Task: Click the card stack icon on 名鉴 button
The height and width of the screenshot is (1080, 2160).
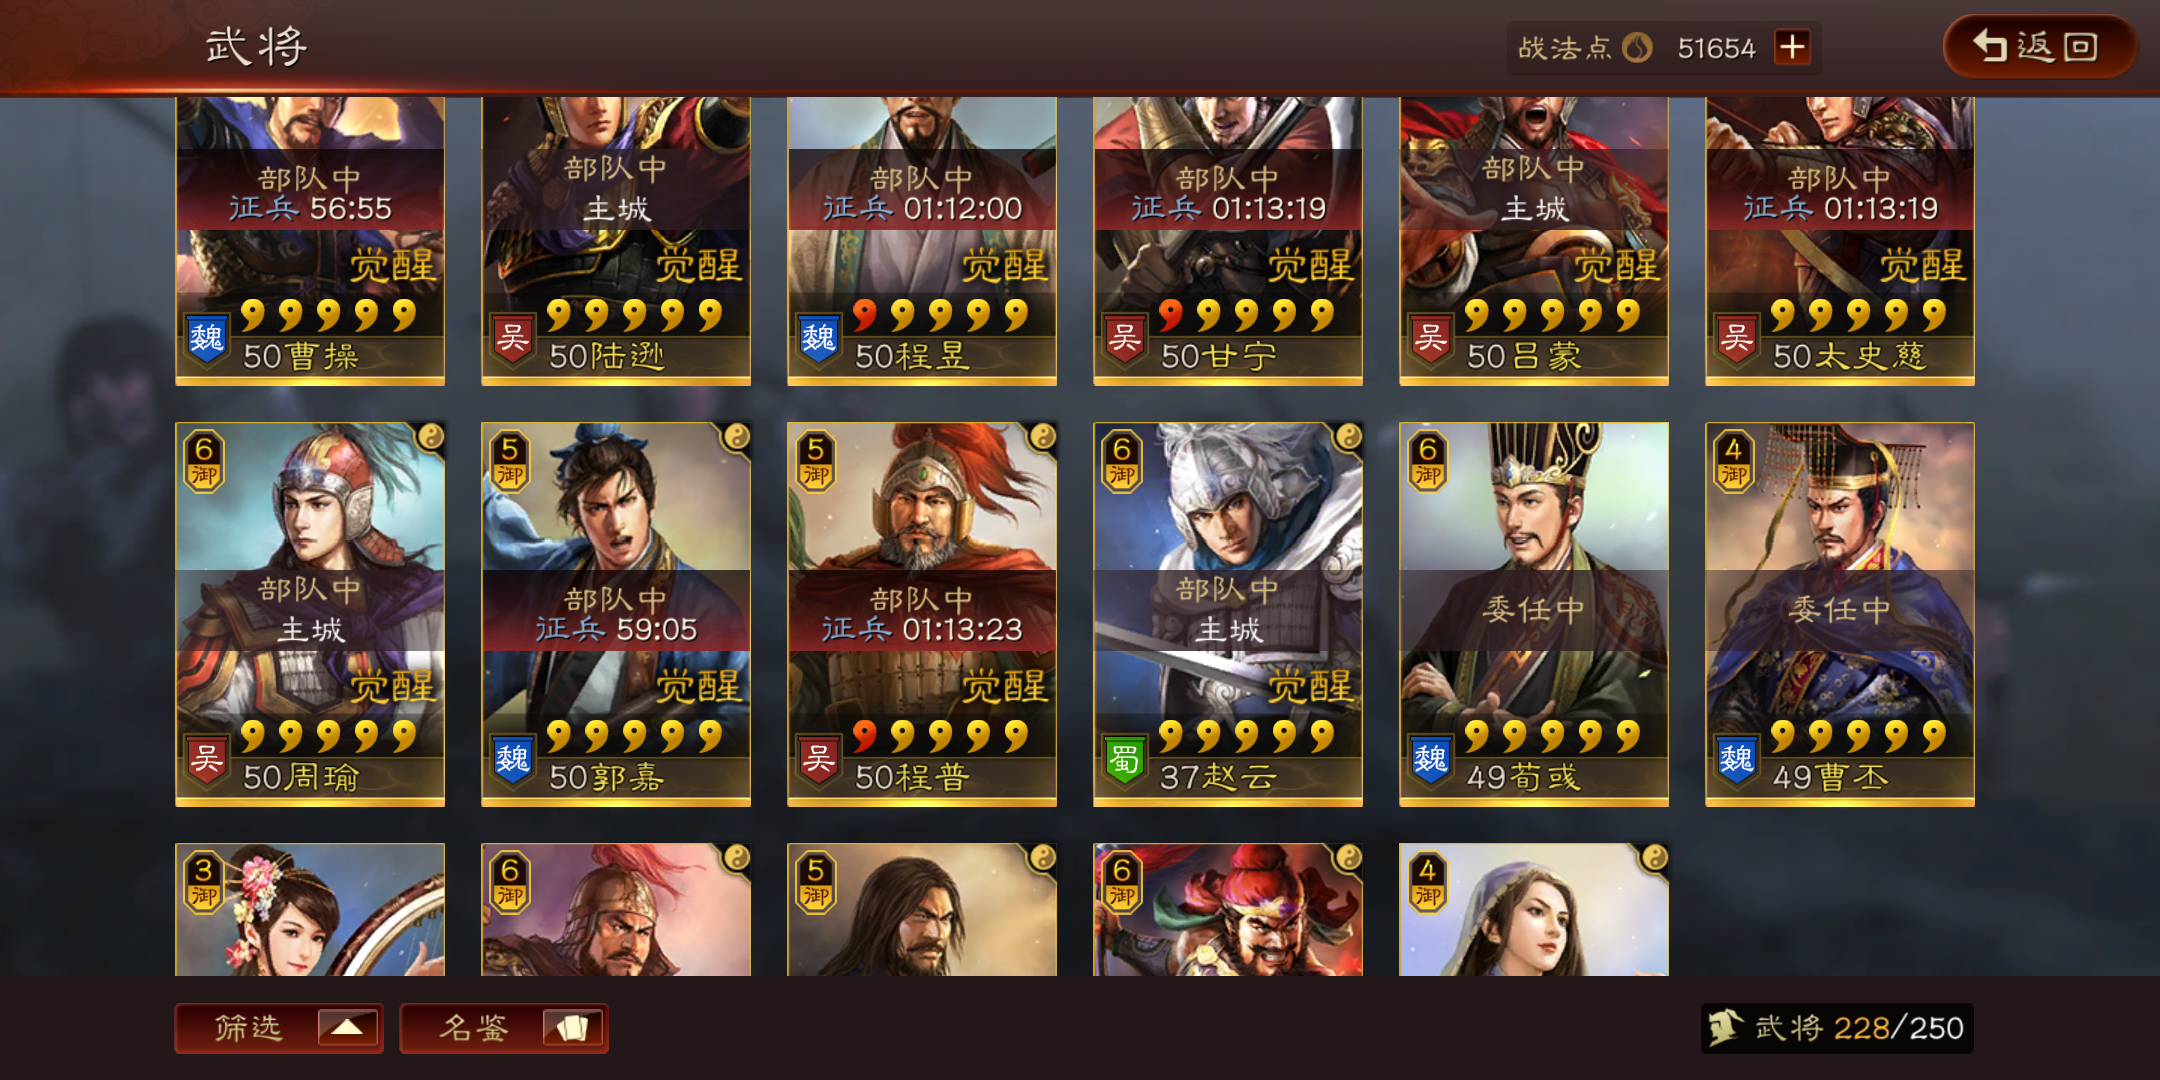Action: (x=573, y=1027)
